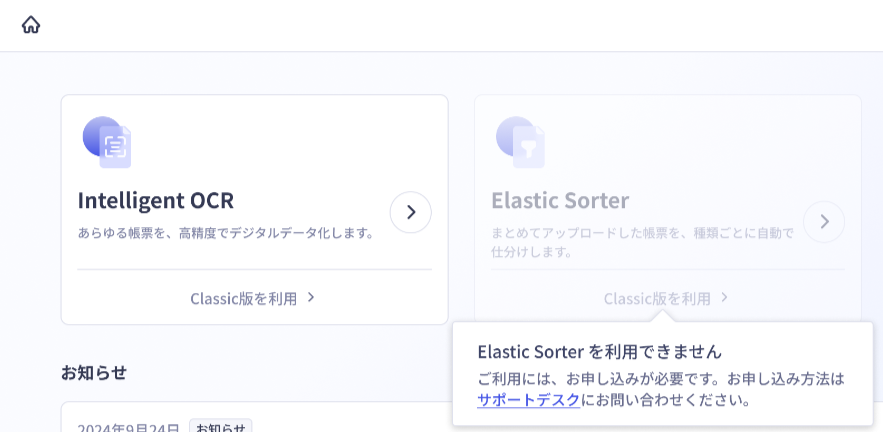Viewport: 883px width, 432px height.
Task: Click the Elastic Sorter circular arrow button
Action: [824, 222]
